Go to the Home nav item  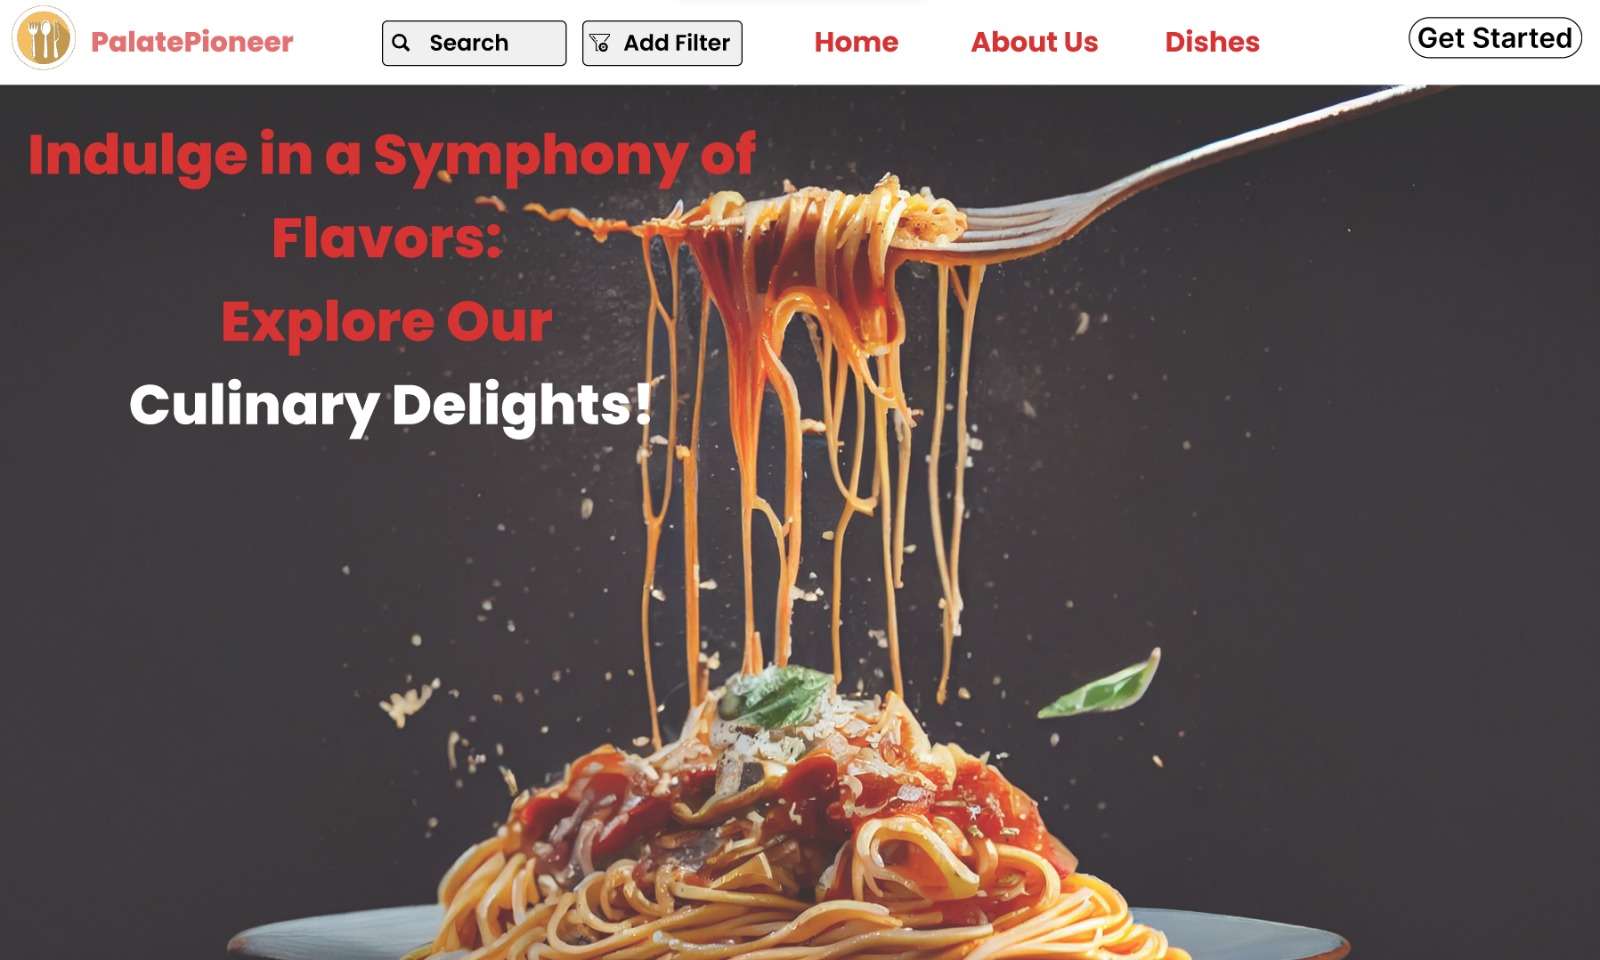(856, 42)
